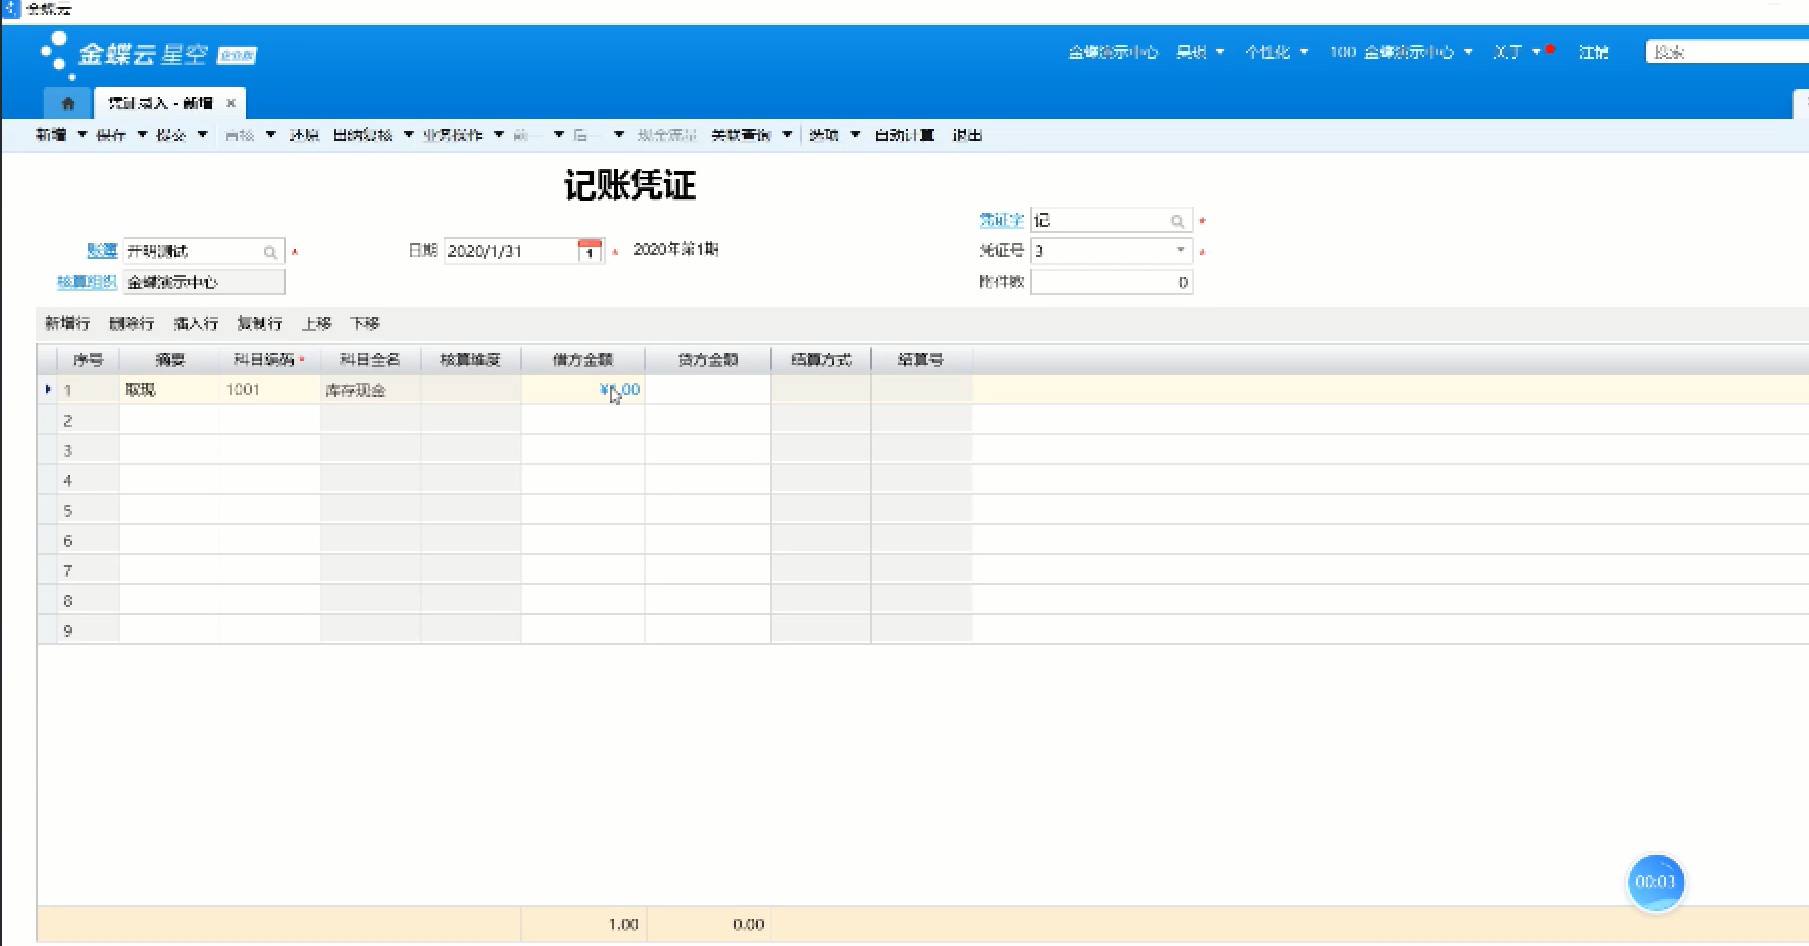This screenshot has width=1809, height=946.
Task: Switch to the 凭证录入 - 新增 tab
Action: coord(160,103)
